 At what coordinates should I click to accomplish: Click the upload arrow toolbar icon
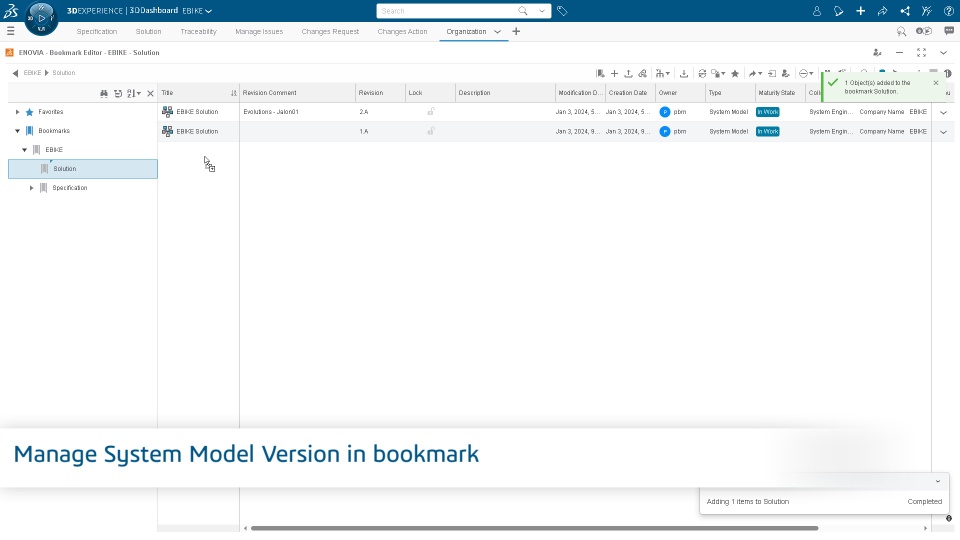click(628, 73)
